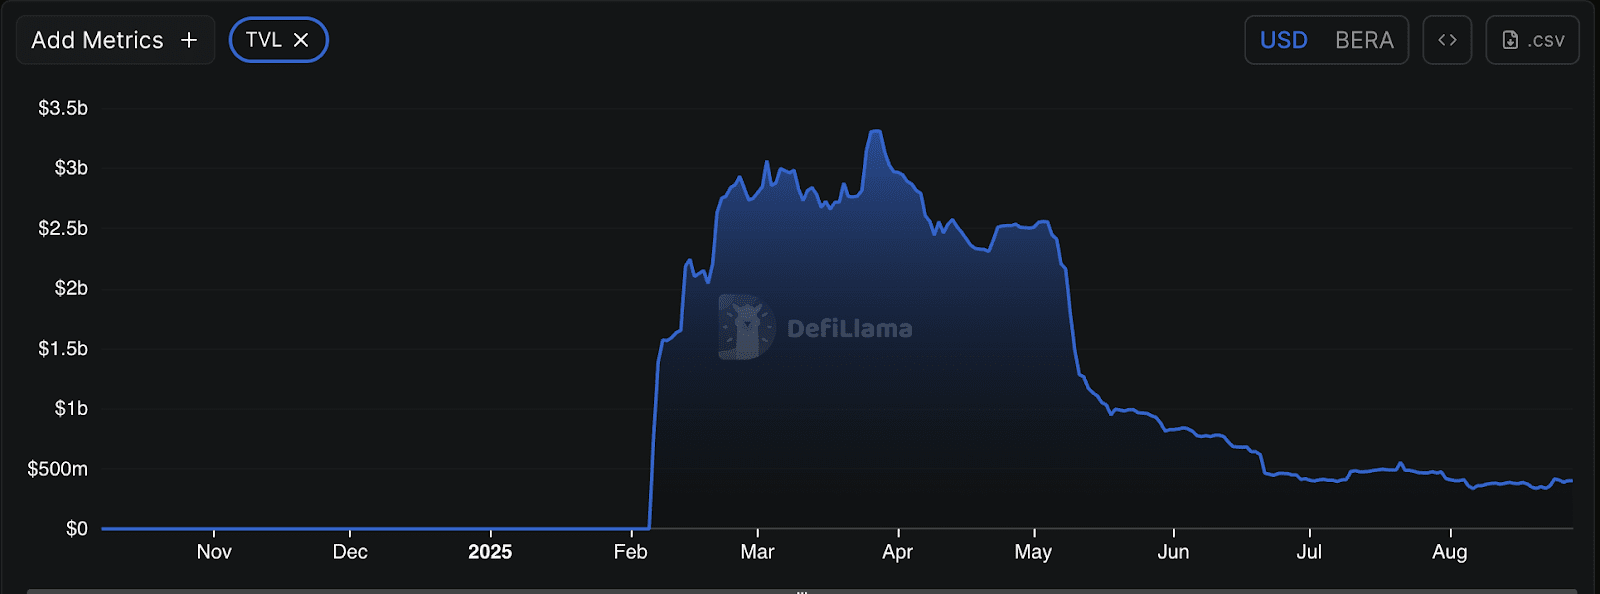Click the .csv export text label
Screen dimensions: 1600x594
[1546, 40]
